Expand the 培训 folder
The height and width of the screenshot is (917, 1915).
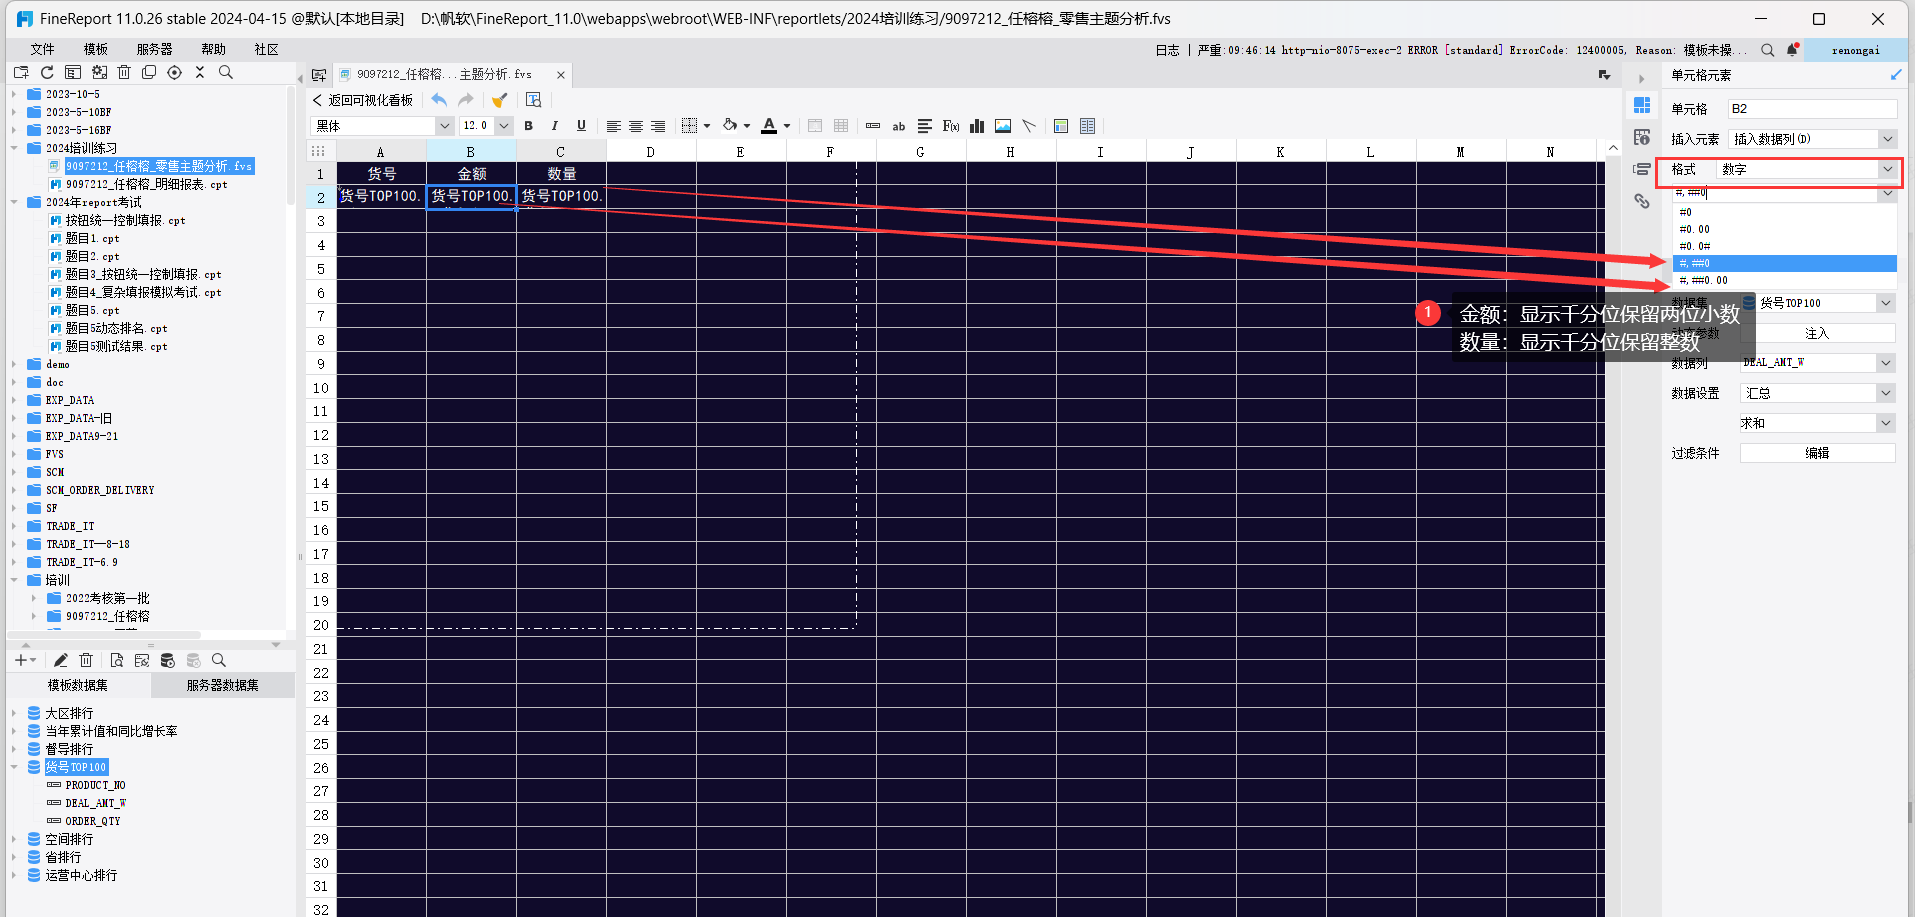click(x=15, y=580)
